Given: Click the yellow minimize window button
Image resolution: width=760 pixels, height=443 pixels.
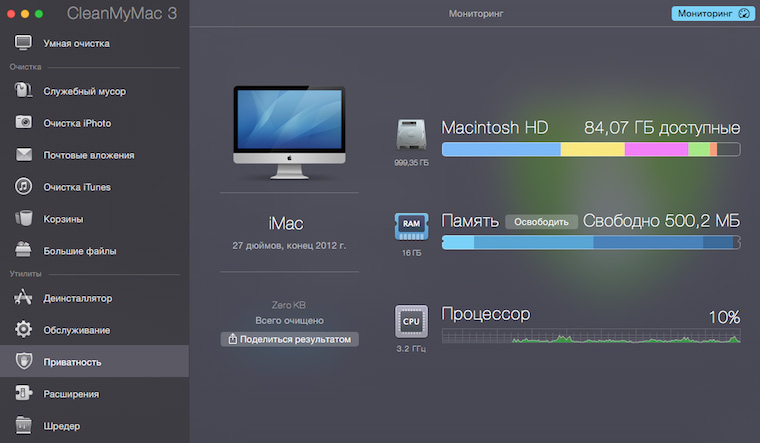Looking at the screenshot, I should [25, 14].
